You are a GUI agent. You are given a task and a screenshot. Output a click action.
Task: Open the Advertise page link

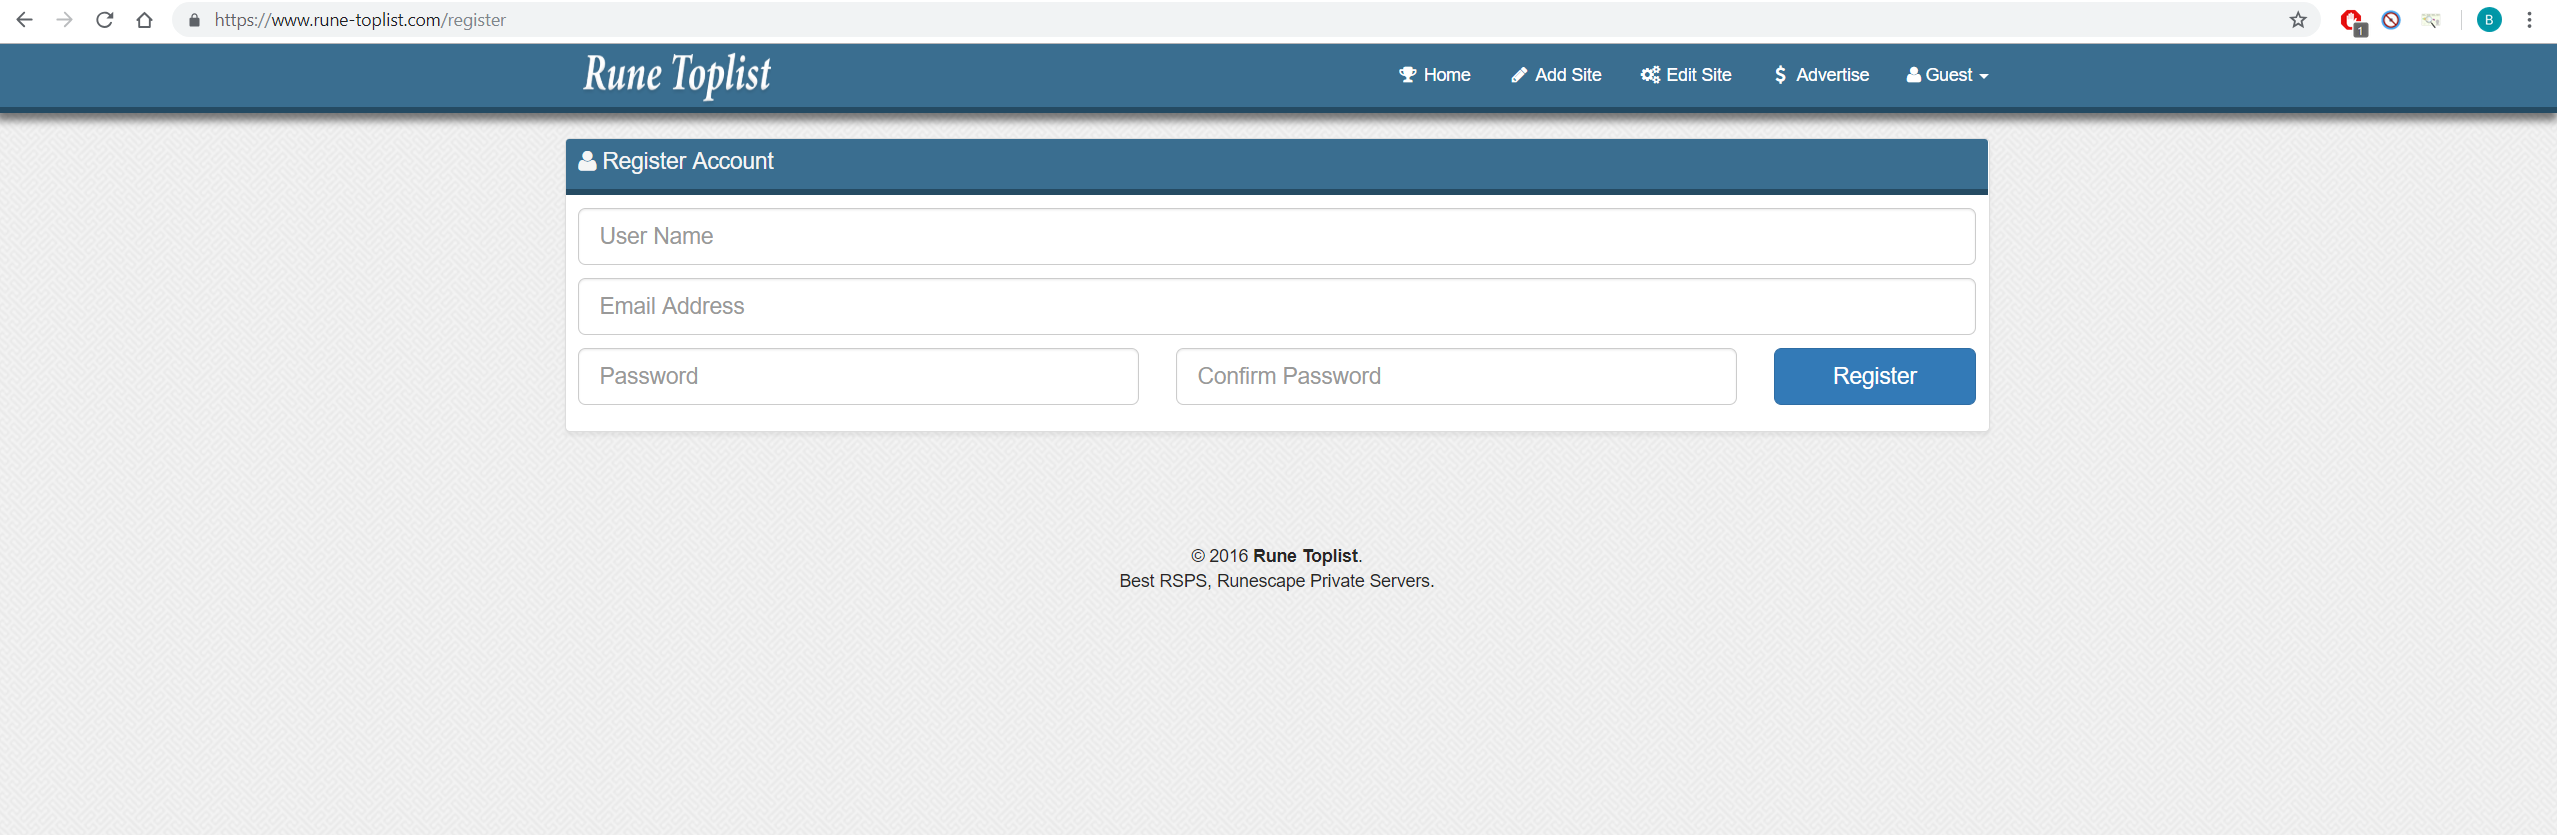click(1821, 75)
